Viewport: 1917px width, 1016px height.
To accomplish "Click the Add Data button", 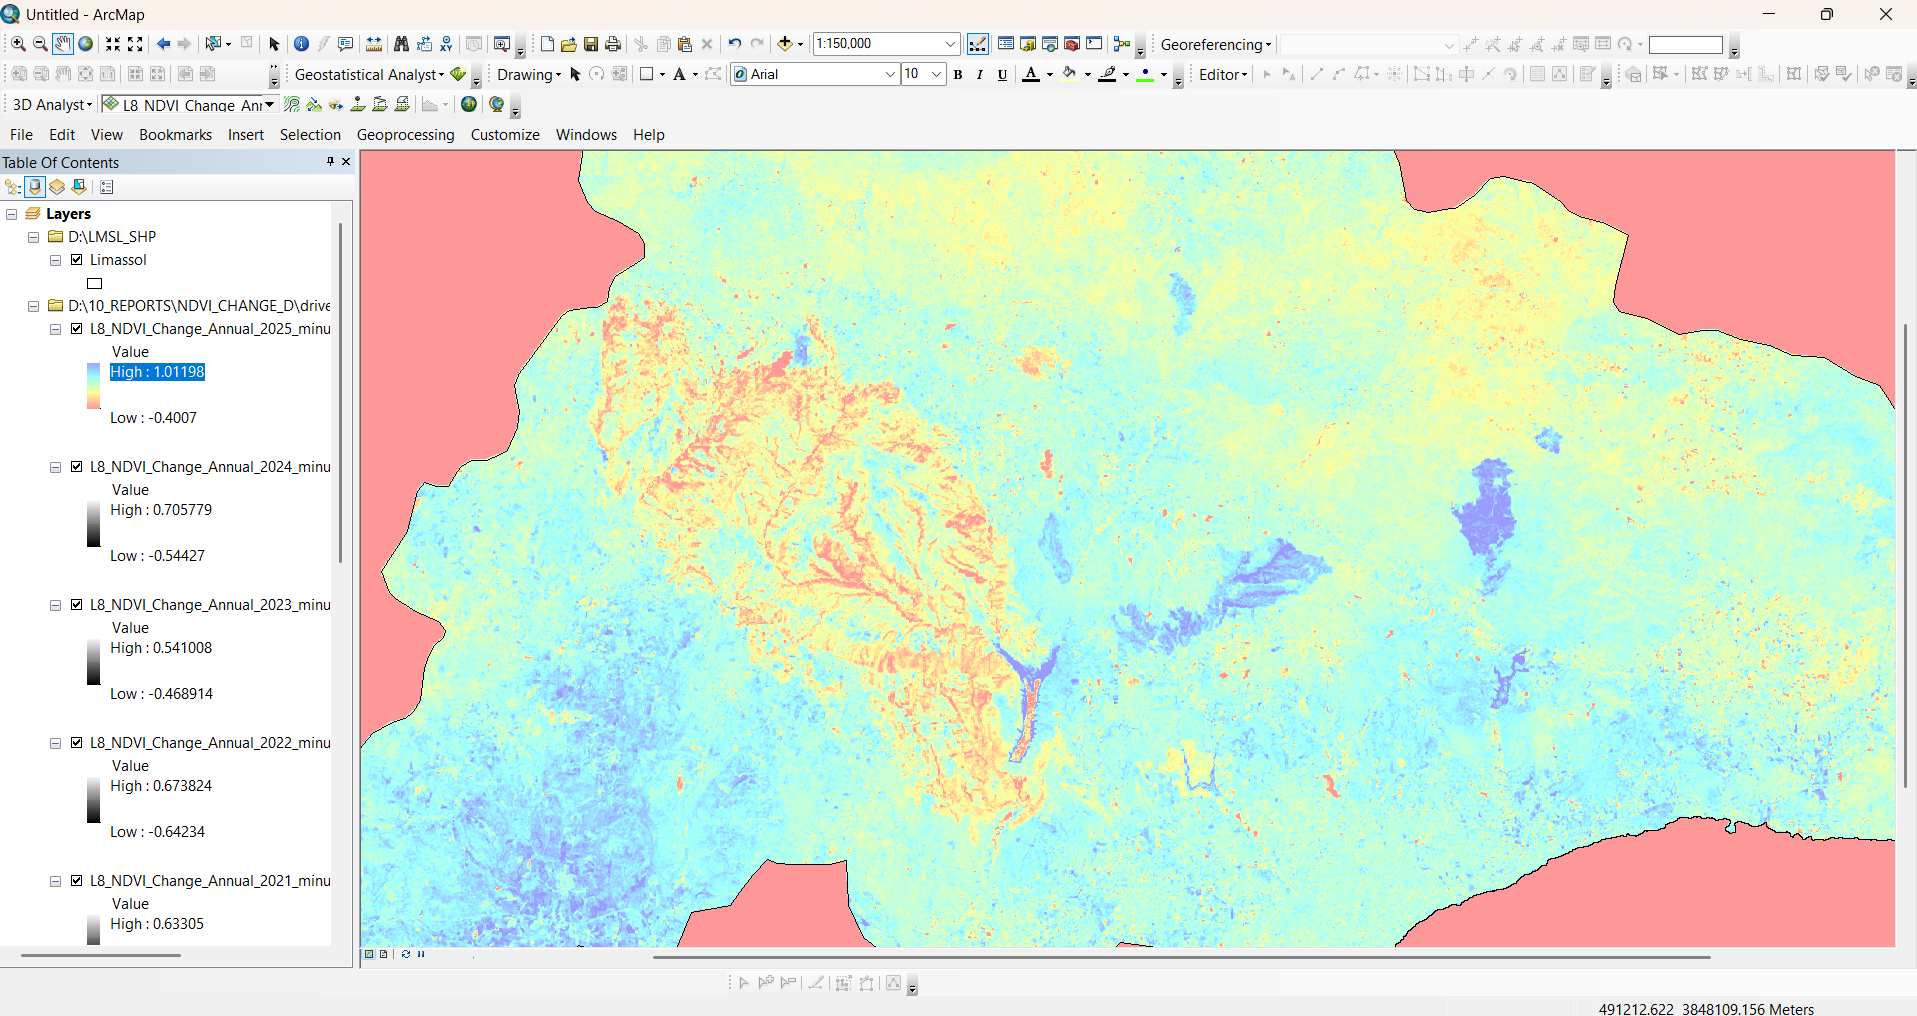I will (x=785, y=44).
